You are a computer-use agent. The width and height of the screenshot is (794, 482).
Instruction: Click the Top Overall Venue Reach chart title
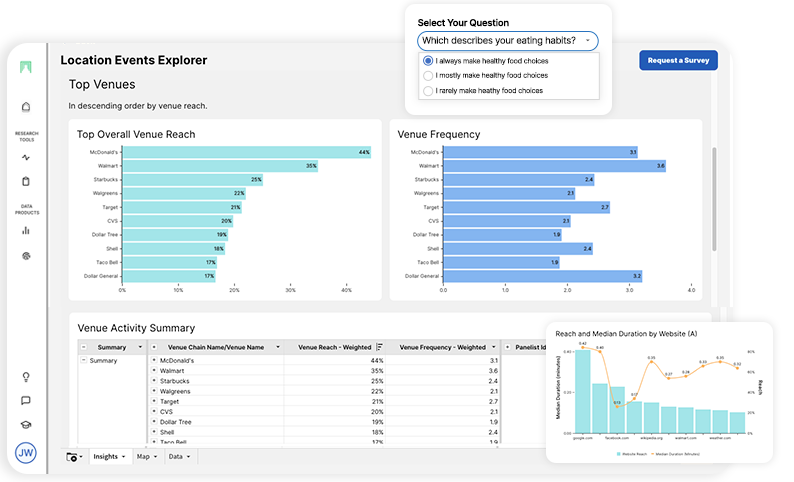point(136,135)
